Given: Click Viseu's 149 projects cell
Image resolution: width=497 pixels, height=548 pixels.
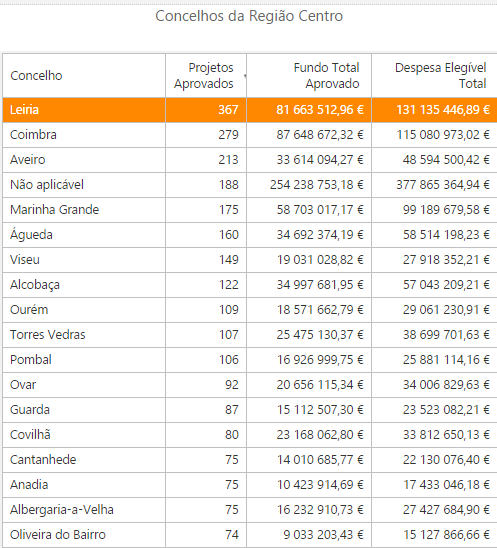Looking at the screenshot, I should point(206,260).
